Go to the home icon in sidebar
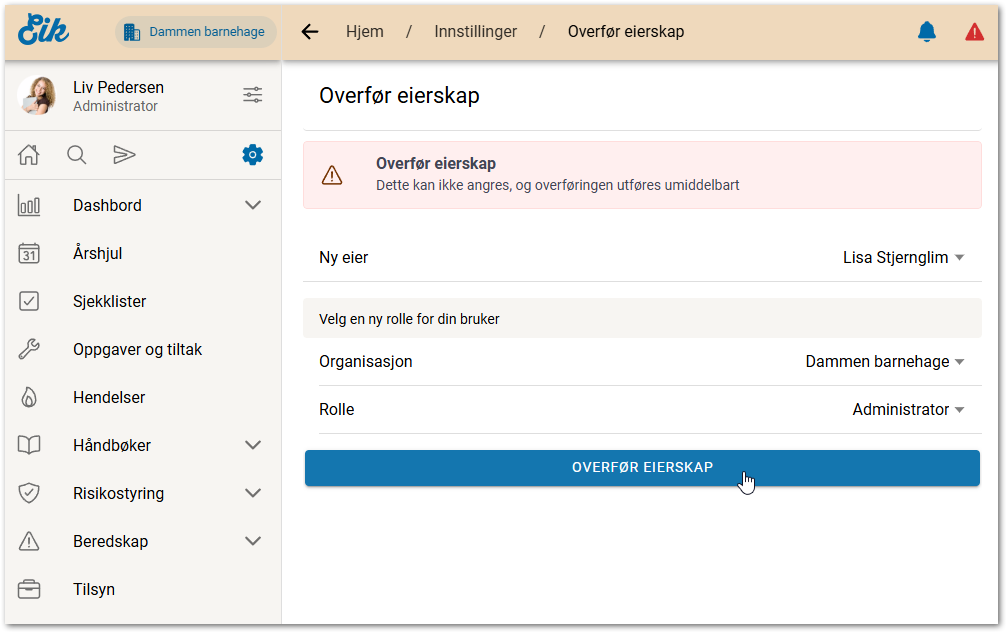Screen dimensions: 1007x633 (29, 155)
